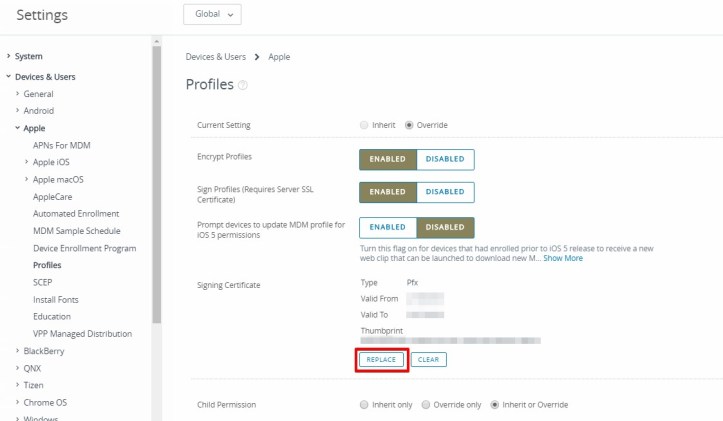The height and width of the screenshot is (421, 723).
Task: Enable prompt to update MDM profile
Action: (387, 227)
